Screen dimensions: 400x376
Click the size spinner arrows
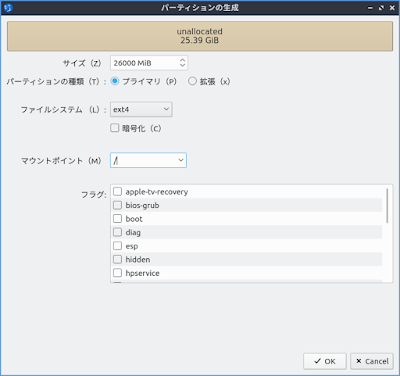pyautogui.click(x=182, y=63)
